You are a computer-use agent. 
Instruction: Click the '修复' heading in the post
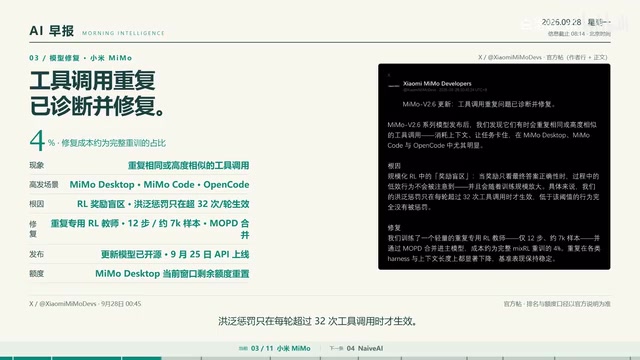point(394,228)
